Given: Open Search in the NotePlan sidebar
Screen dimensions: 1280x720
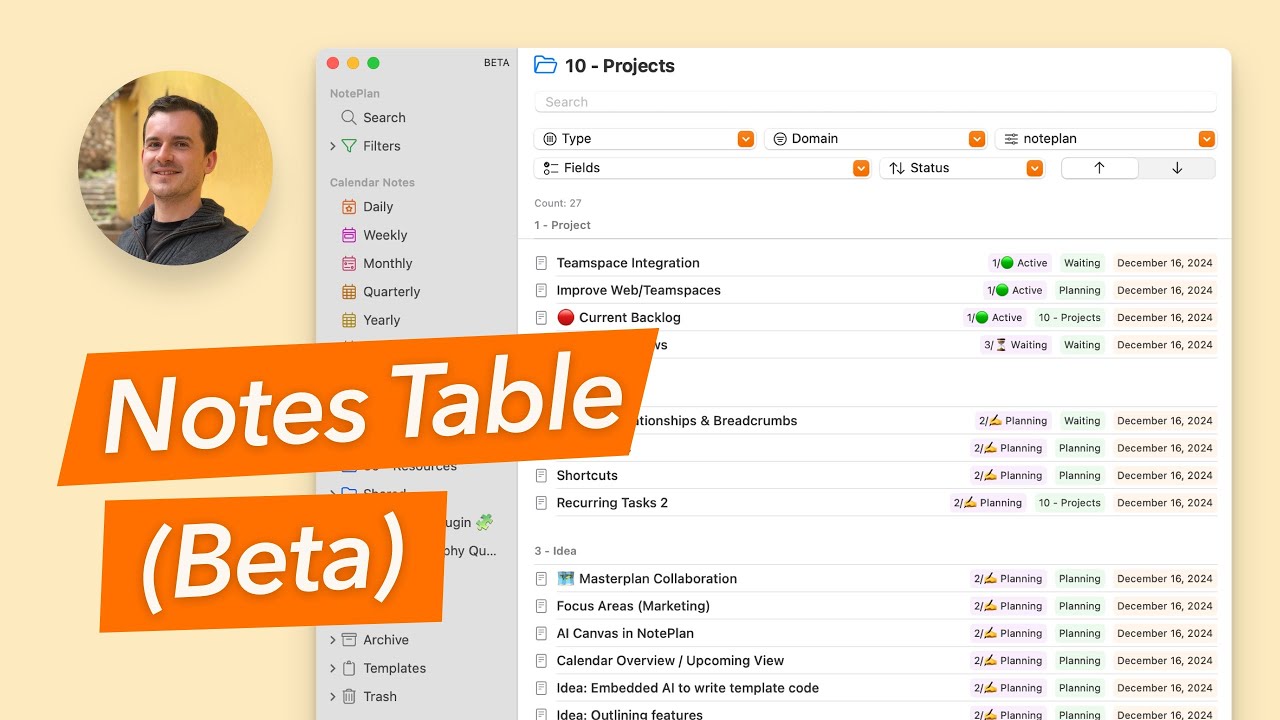Looking at the screenshot, I should [x=373, y=117].
